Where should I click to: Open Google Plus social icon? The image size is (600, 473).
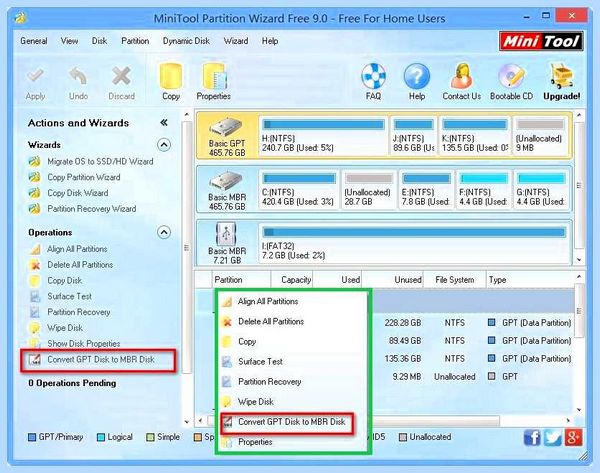(x=573, y=438)
